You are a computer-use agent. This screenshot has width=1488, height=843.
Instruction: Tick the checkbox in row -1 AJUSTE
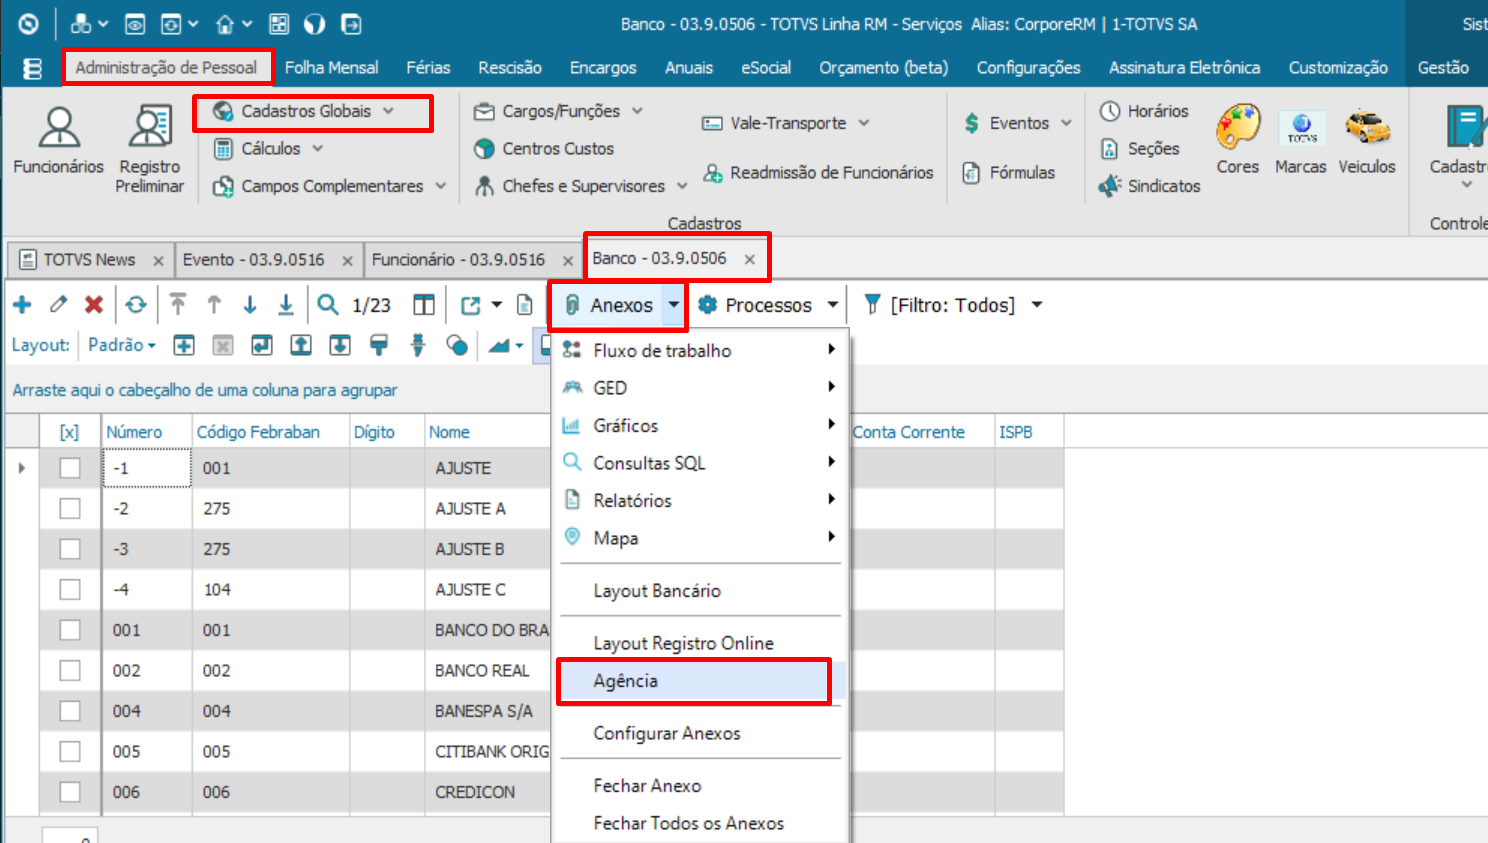[x=70, y=468]
